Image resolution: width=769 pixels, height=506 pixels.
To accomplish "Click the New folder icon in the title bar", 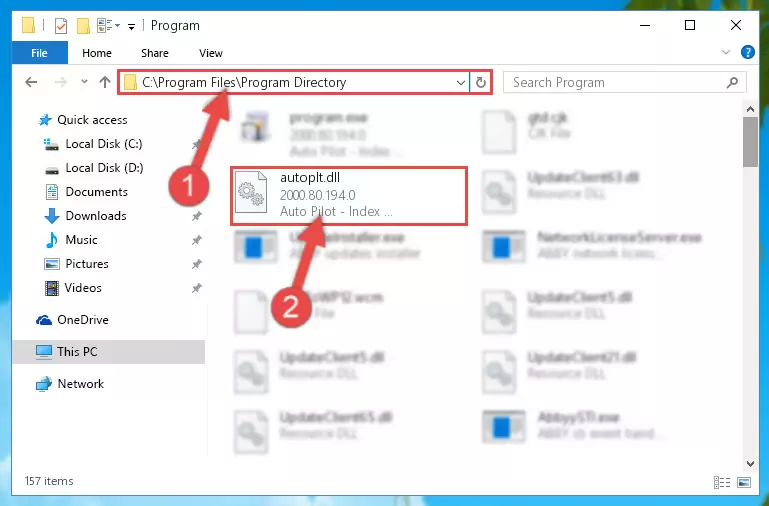I will 83,25.
